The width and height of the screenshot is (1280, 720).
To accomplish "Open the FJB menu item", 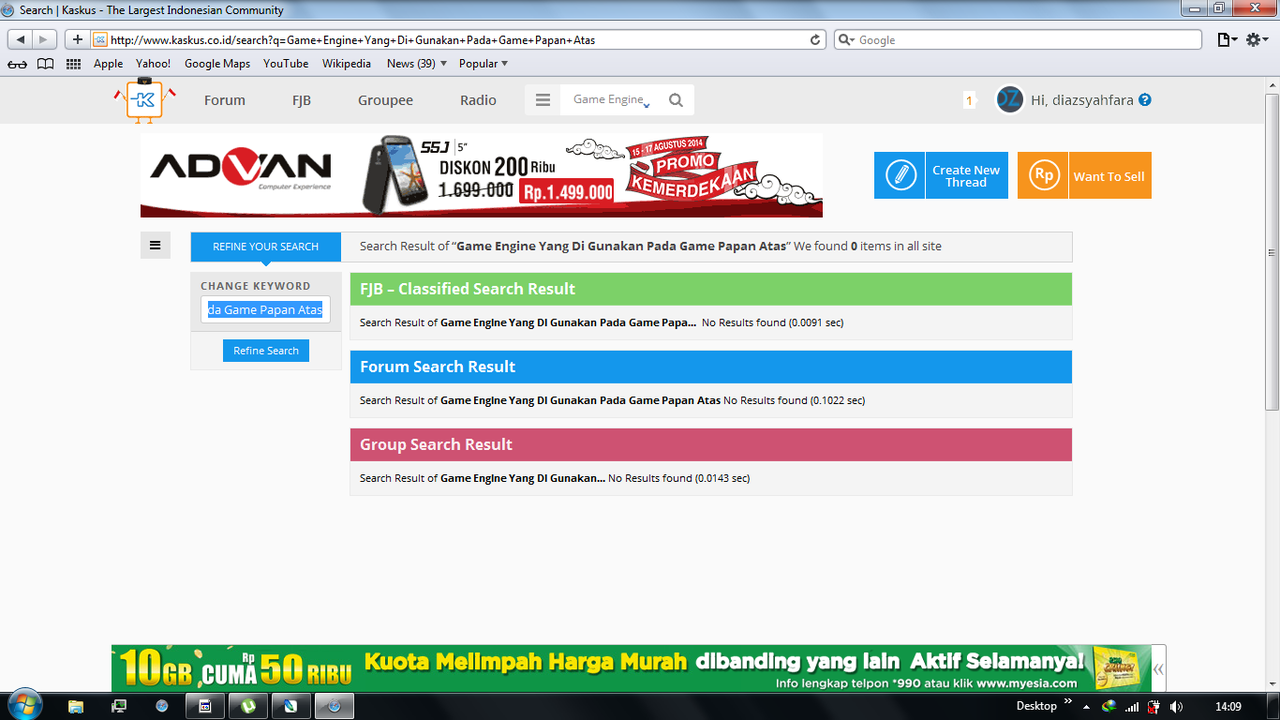I will tap(302, 100).
